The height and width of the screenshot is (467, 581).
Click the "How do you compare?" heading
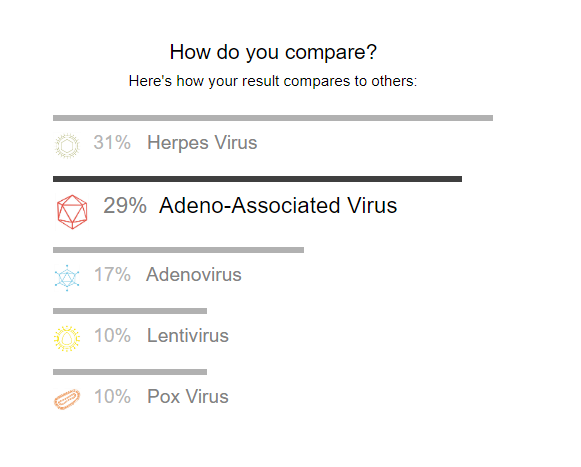point(273,52)
